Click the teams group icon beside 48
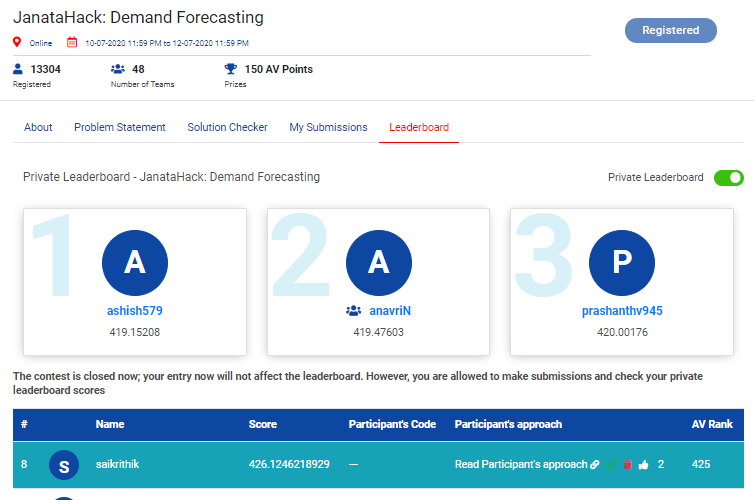 click(x=118, y=69)
